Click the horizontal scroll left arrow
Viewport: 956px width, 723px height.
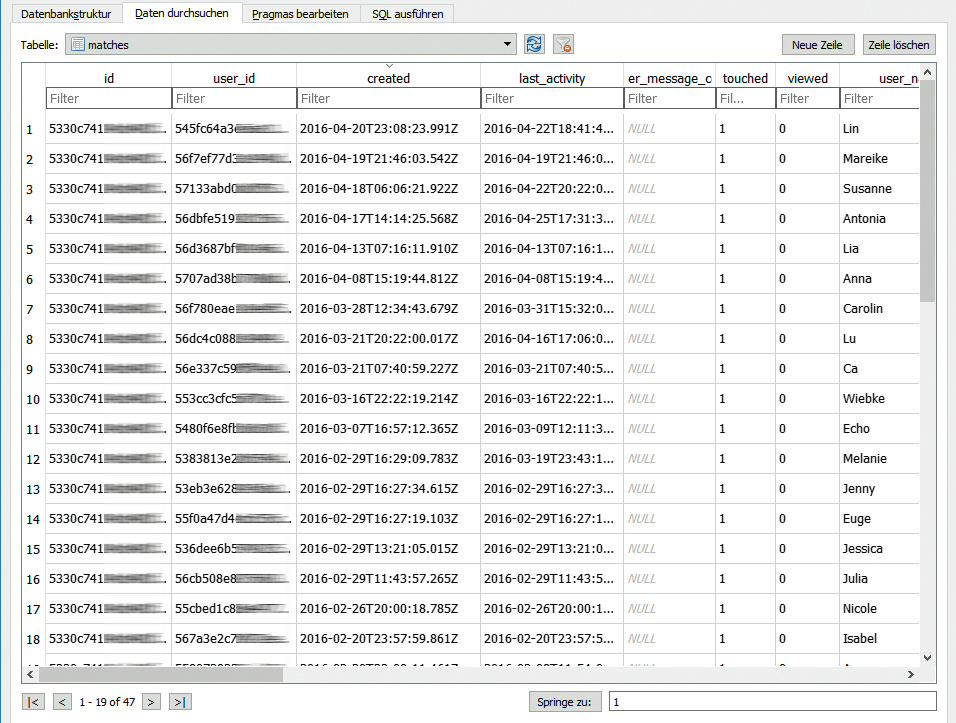(x=30, y=674)
